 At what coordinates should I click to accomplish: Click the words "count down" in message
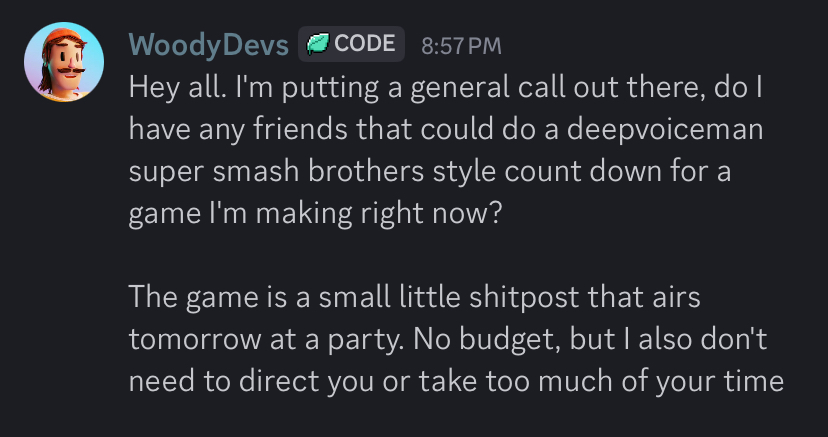[x=602, y=169]
